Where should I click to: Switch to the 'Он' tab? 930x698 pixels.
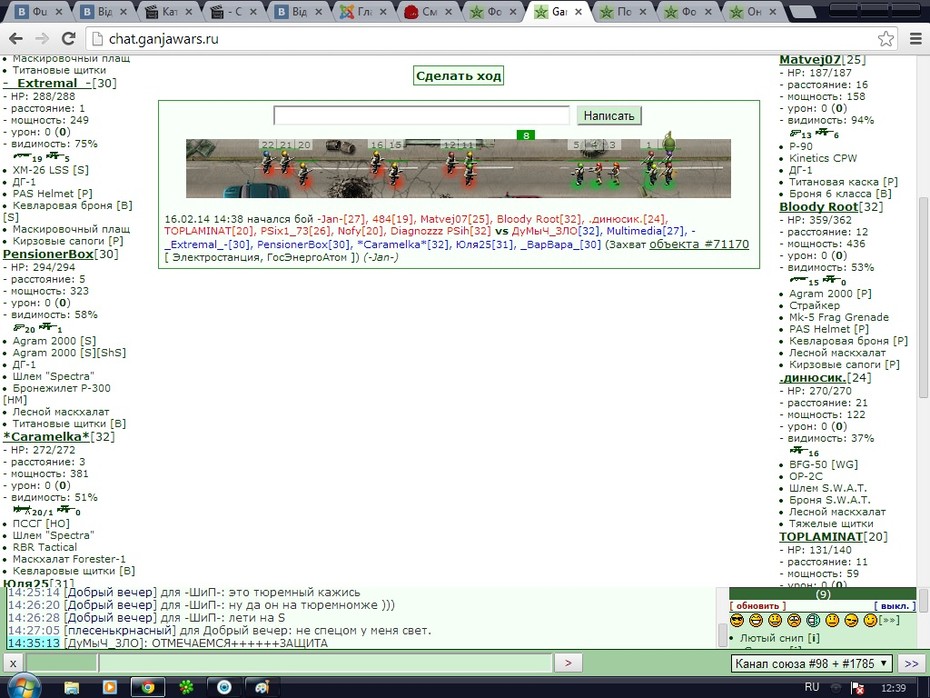[753, 11]
